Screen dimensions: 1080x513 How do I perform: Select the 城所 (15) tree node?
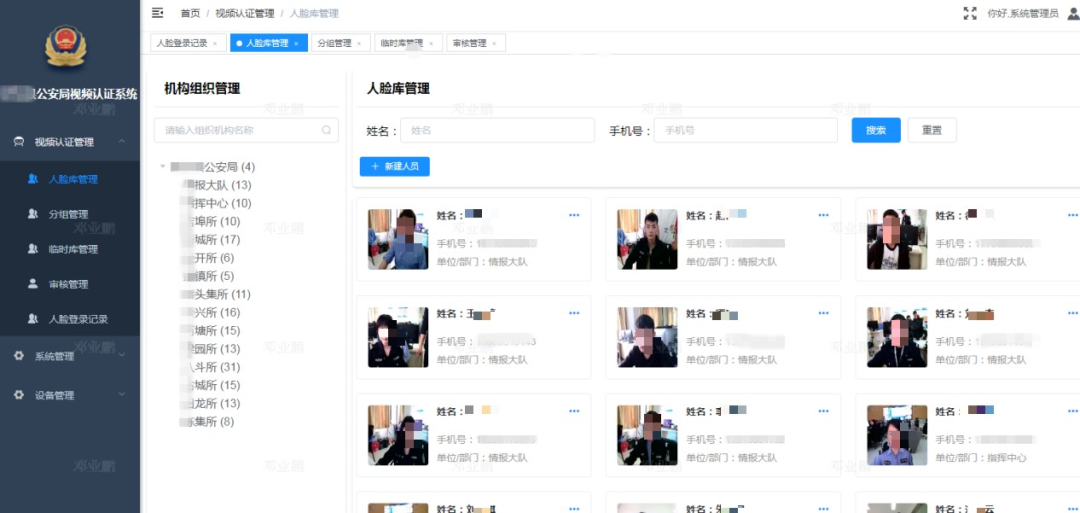coord(212,385)
